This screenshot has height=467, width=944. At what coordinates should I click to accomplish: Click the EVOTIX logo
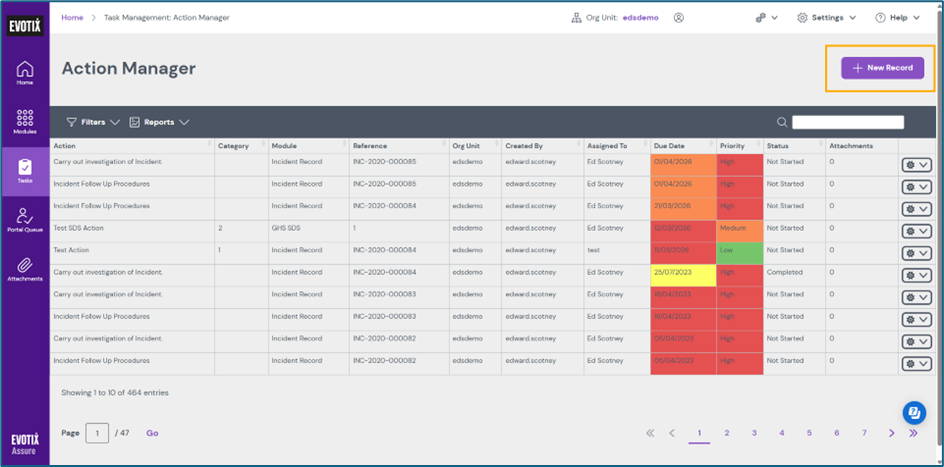pos(25,27)
